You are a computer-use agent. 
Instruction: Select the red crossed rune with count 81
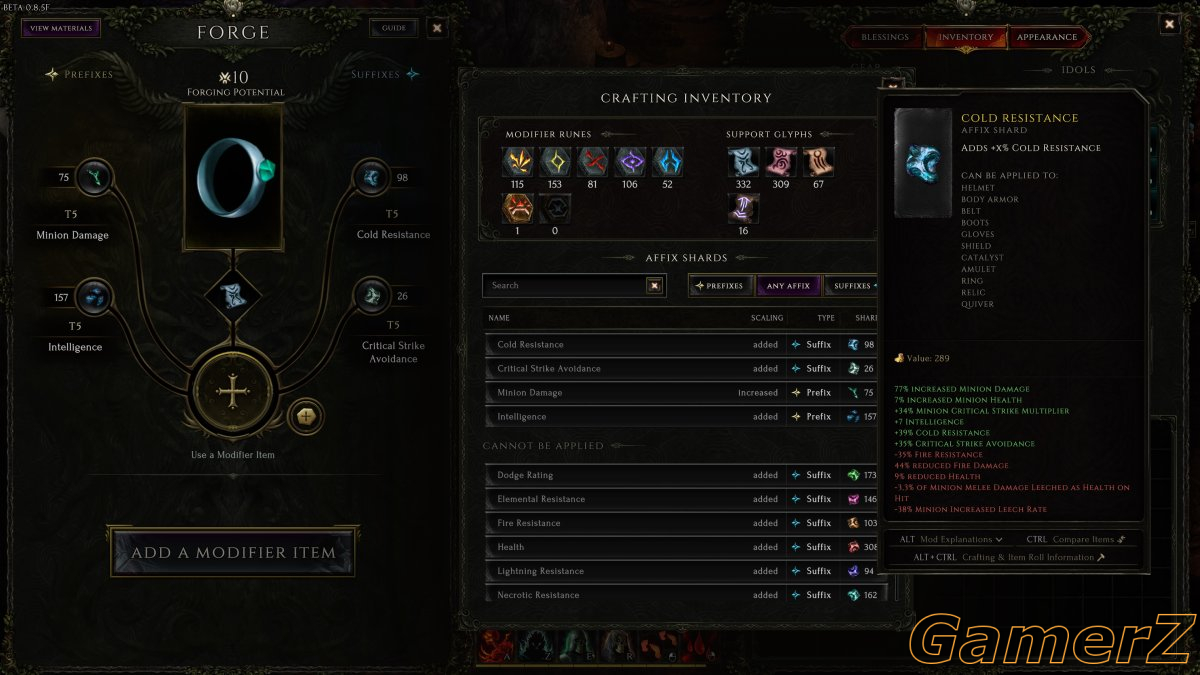593,162
